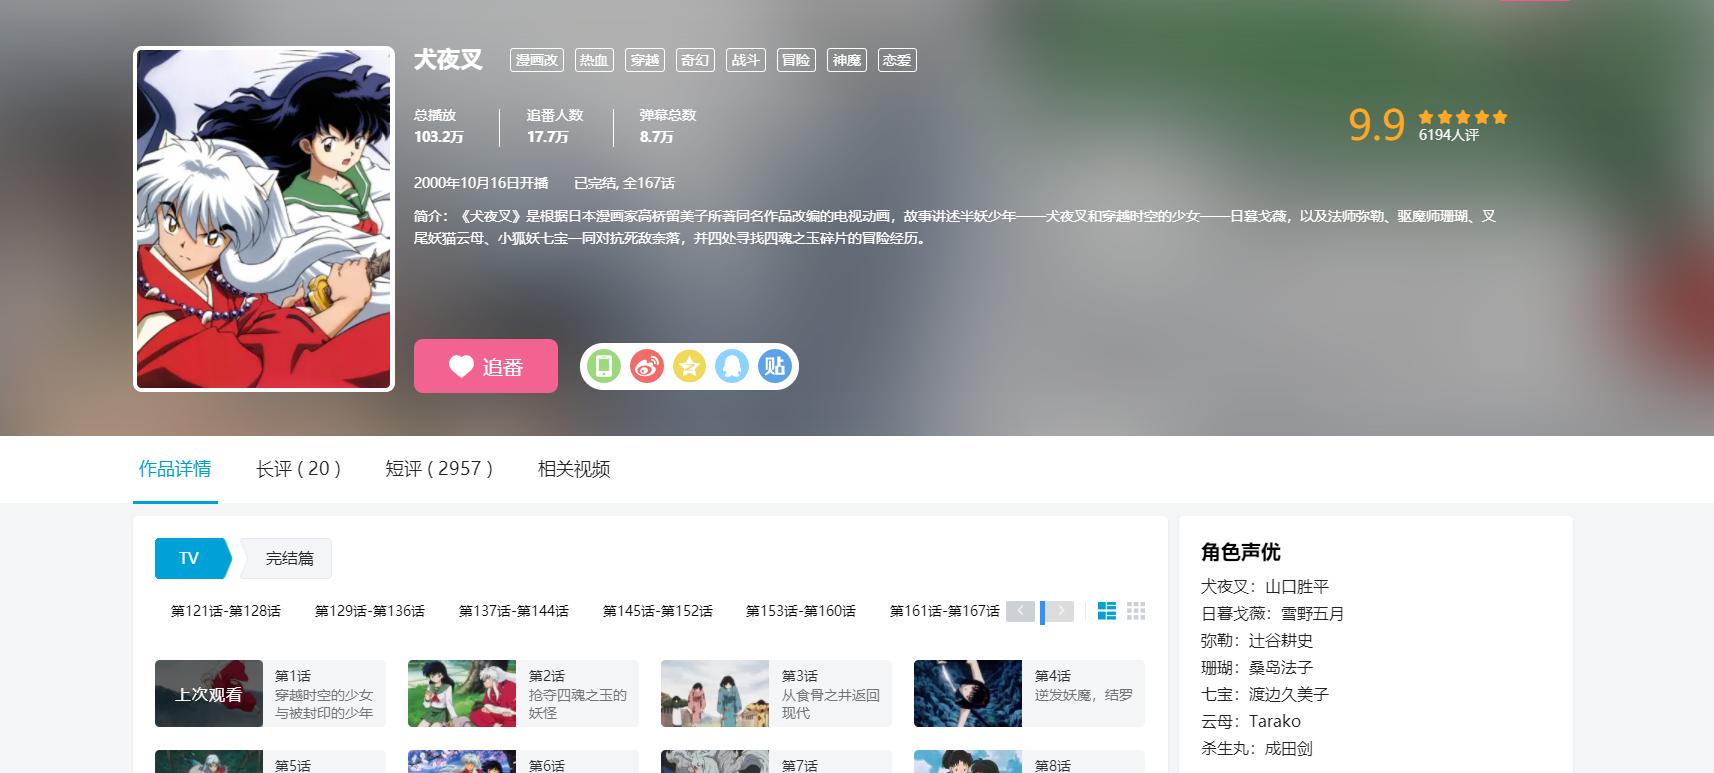
Task: Open the 作品详情 tab
Action: 175,469
